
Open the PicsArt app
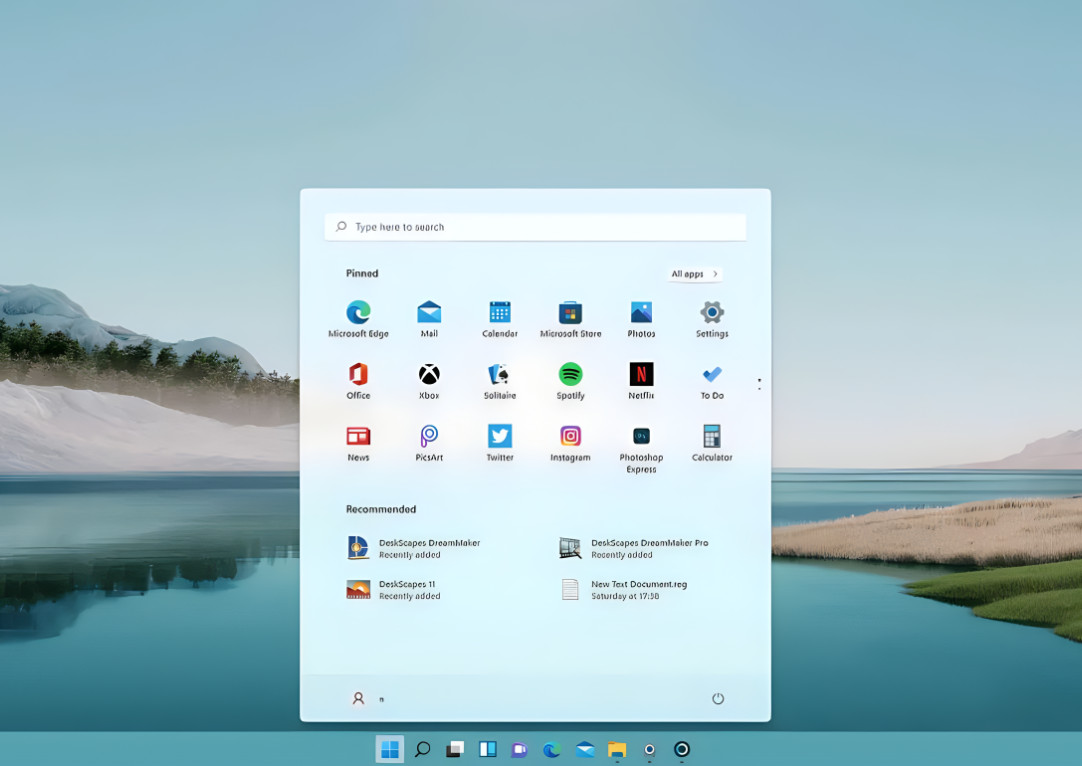pyautogui.click(x=429, y=437)
